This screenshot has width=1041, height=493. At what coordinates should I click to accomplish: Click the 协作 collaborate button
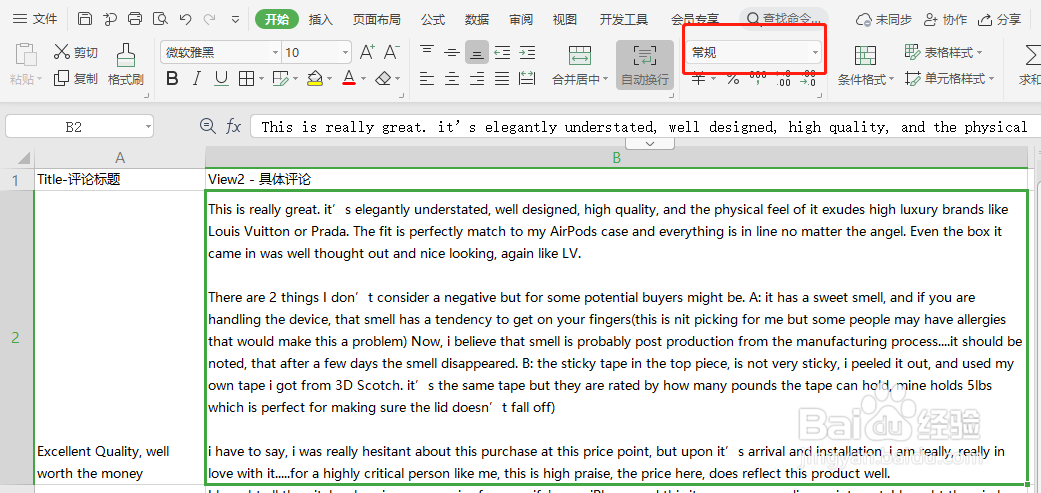point(945,20)
